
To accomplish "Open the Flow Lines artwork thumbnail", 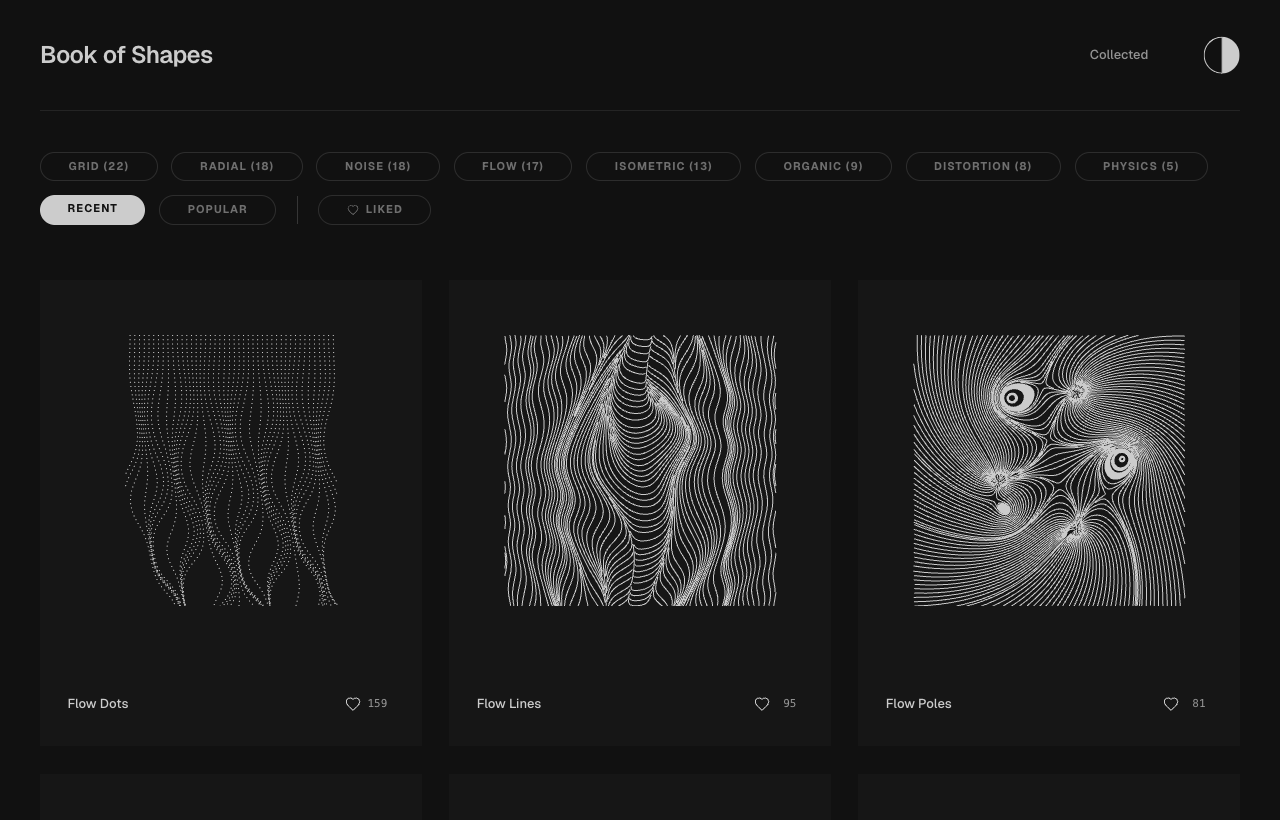I will [640, 470].
